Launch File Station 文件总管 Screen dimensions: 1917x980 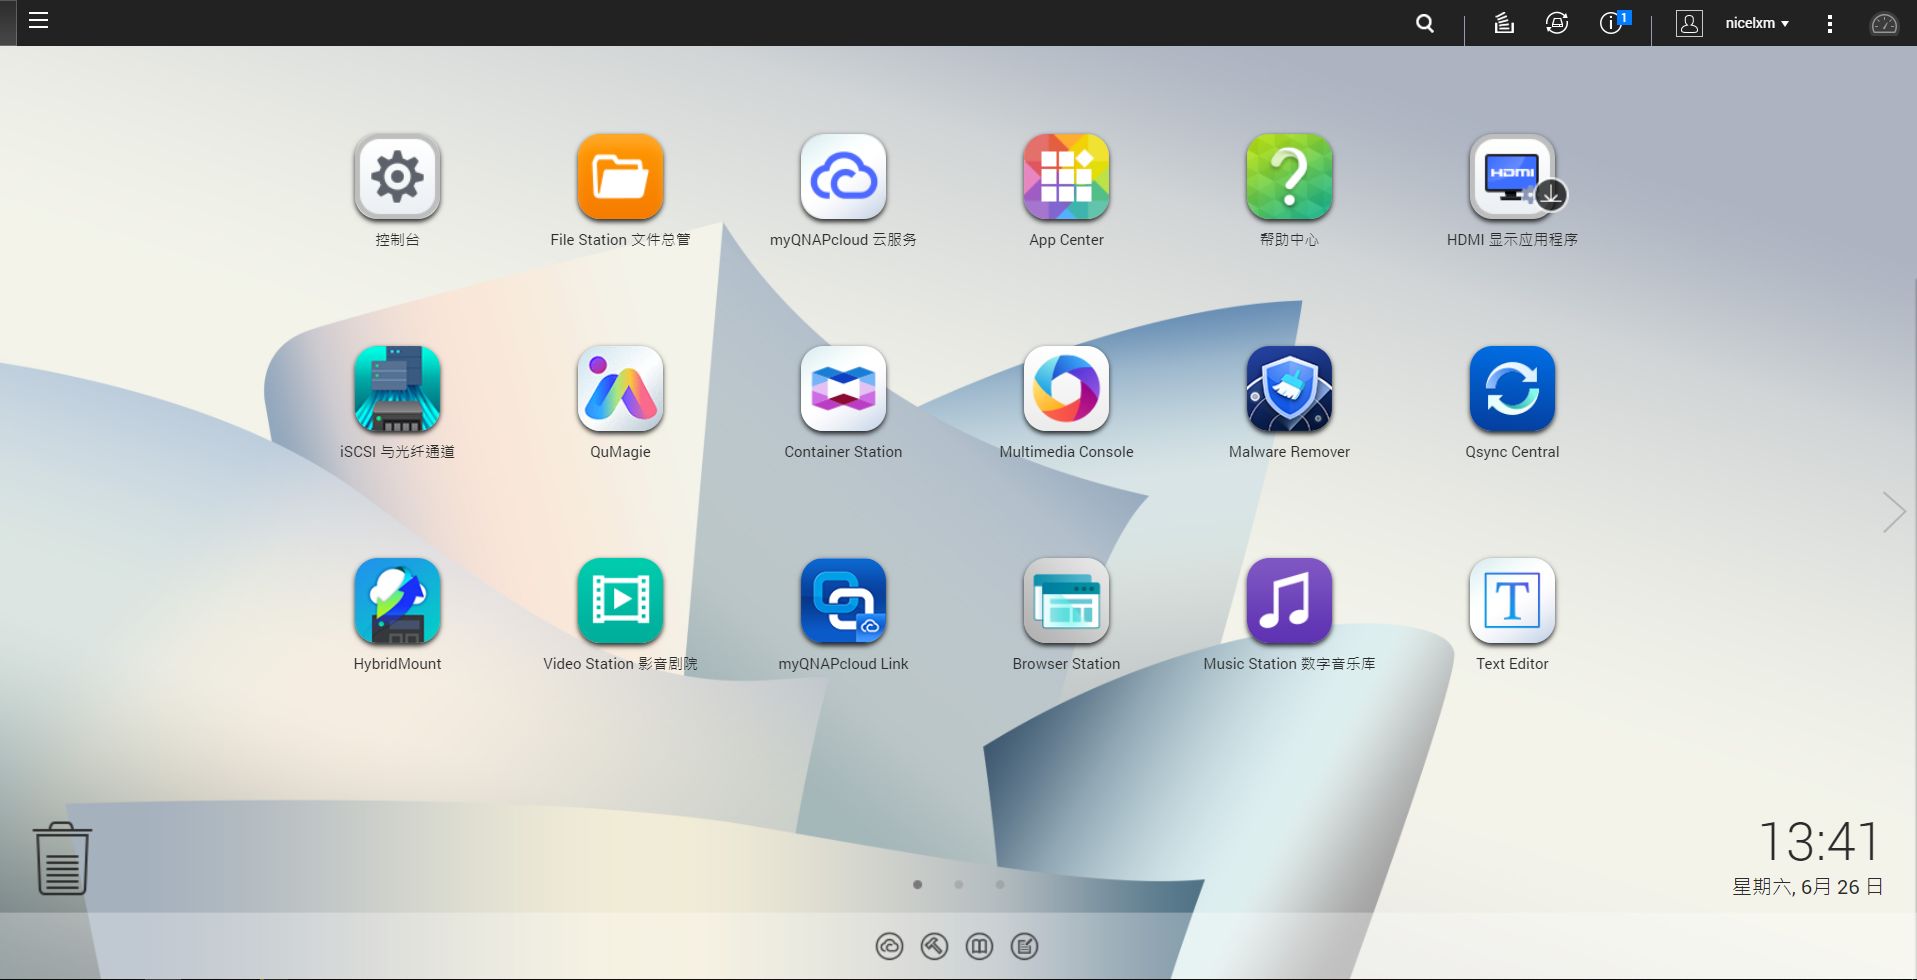[x=620, y=177]
